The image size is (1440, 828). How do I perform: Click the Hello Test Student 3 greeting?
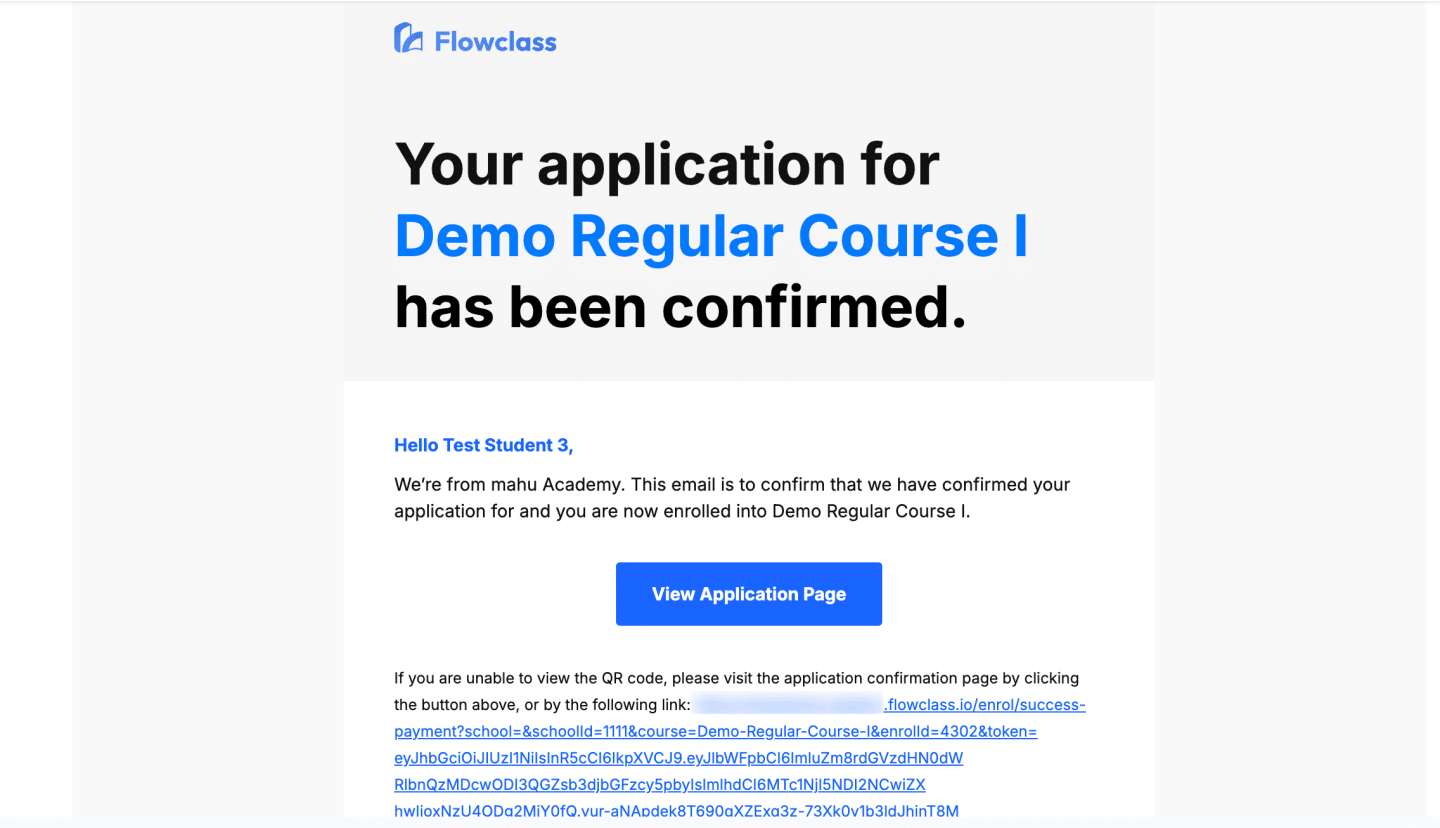pos(484,446)
